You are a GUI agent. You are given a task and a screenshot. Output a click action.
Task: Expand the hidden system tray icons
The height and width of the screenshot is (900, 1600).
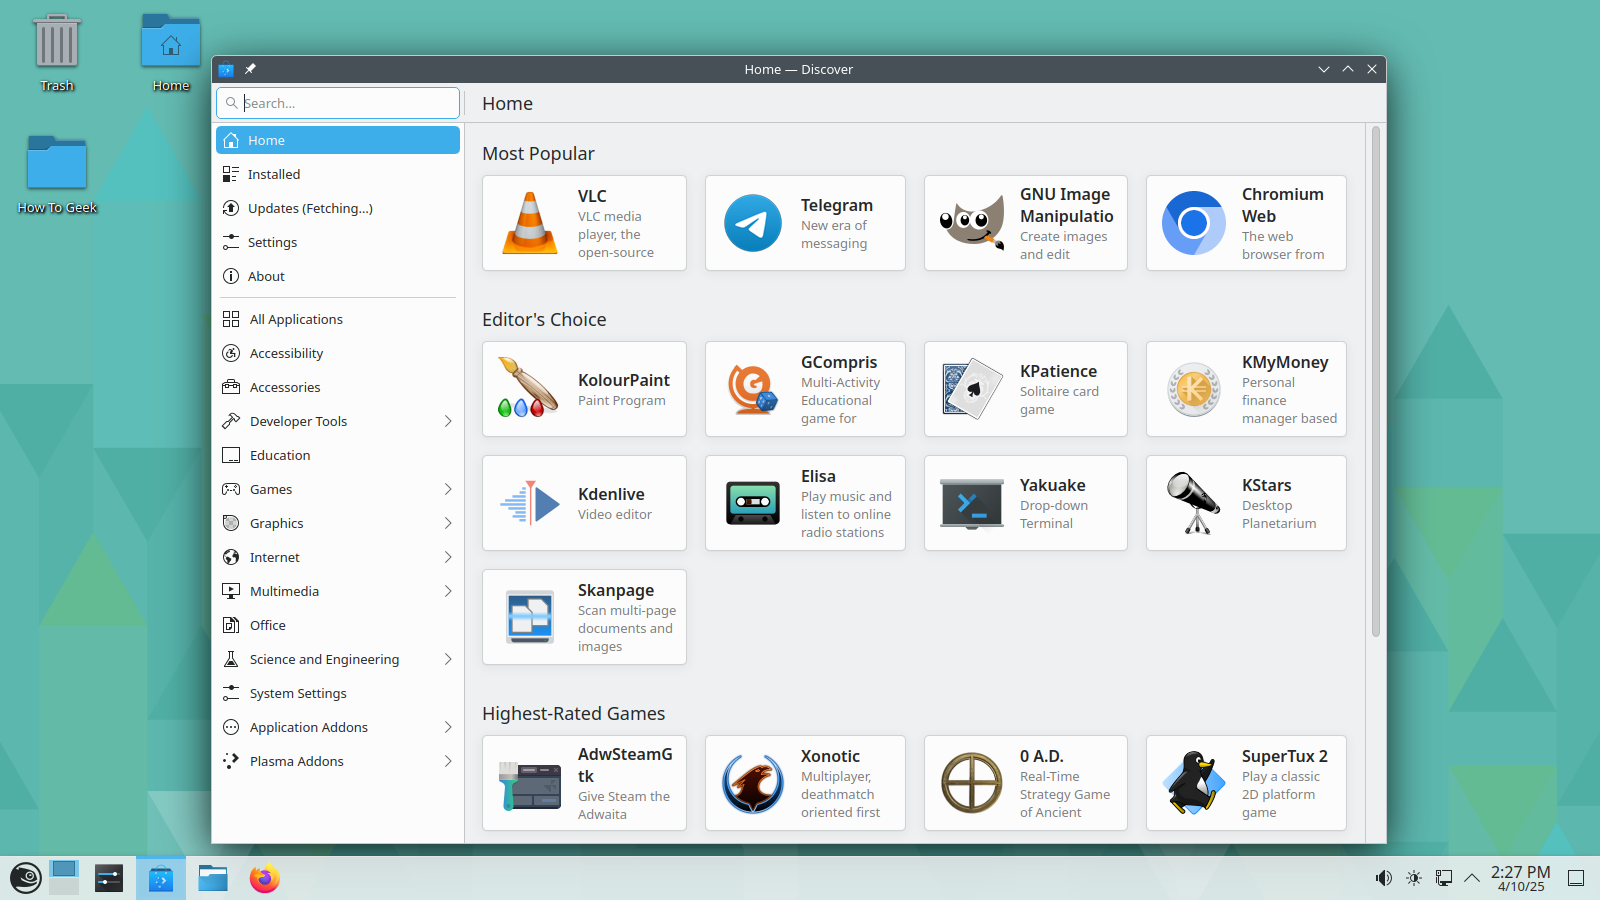pyautogui.click(x=1471, y=877)
